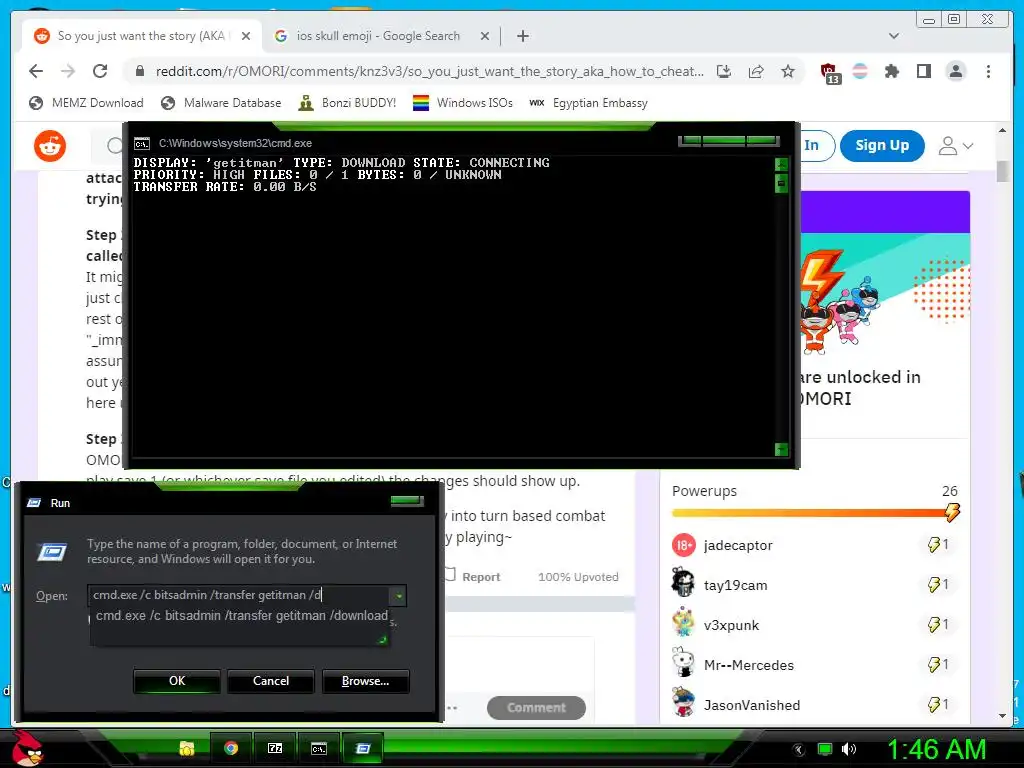Reload the Reddit page
The width and height of the screenshot is (1024, 768).
[x=100, y=71]
